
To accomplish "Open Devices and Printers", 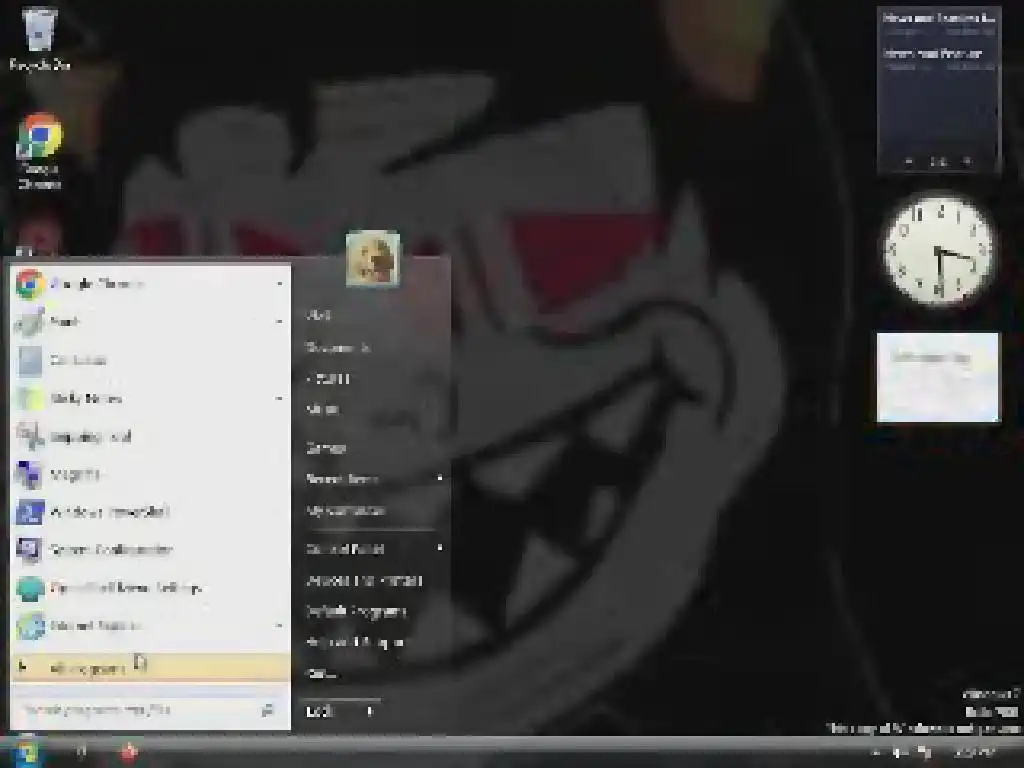I will [x=364, y=580].
